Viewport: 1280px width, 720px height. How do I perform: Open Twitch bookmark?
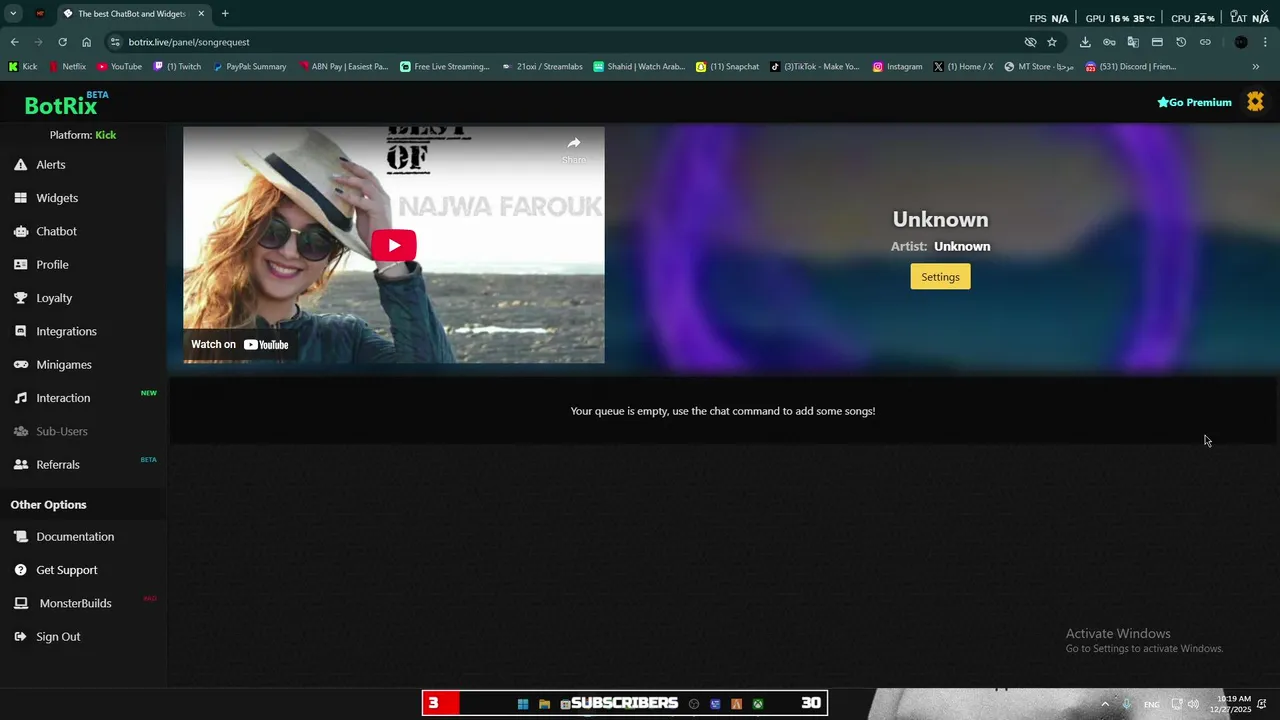(177, 67)
